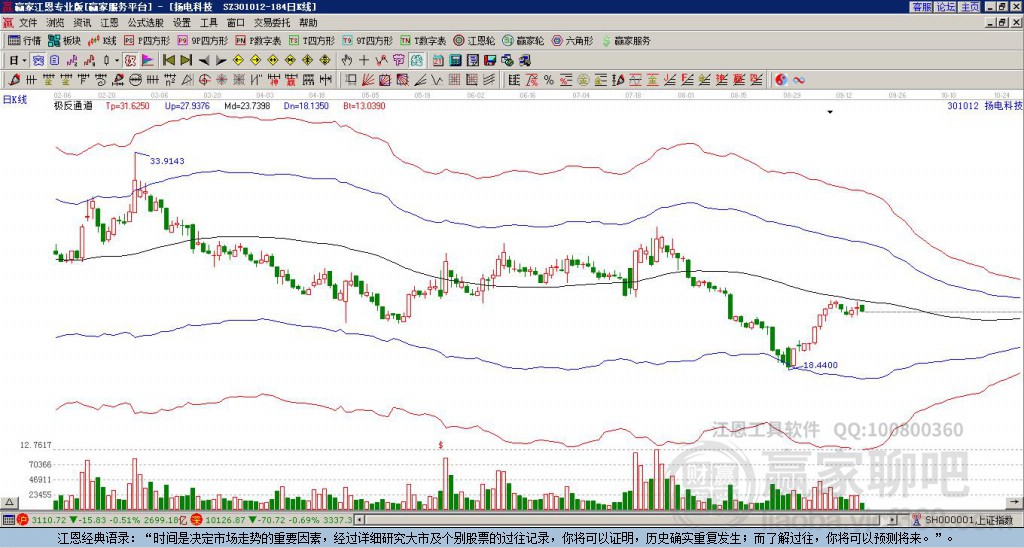Click the 行情 quotes toolbar button
This screenshot has width=1024, height=548.
tap(25, 40)
